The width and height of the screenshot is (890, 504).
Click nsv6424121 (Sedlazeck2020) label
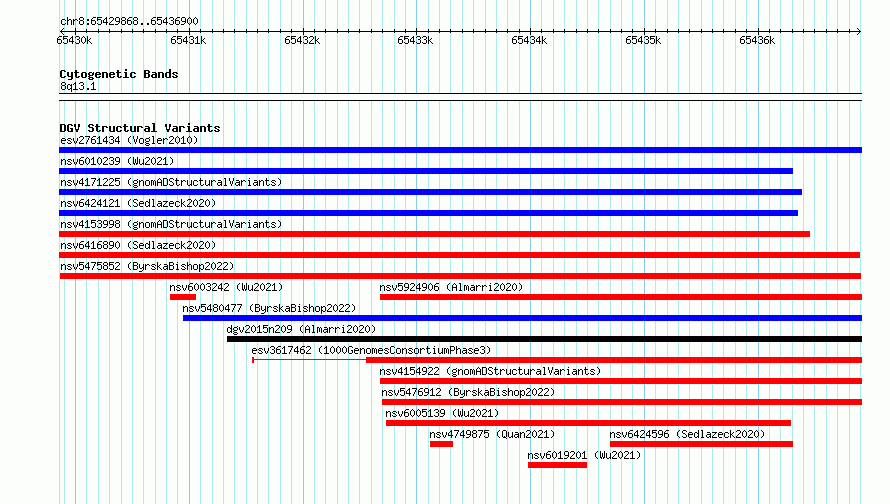tap(138, 203)
